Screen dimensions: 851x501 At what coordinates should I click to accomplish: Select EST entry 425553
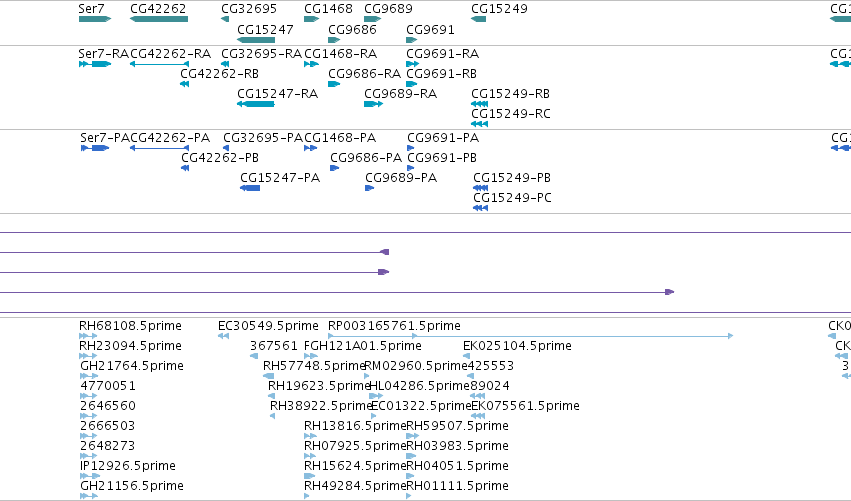tap(491, 366)
